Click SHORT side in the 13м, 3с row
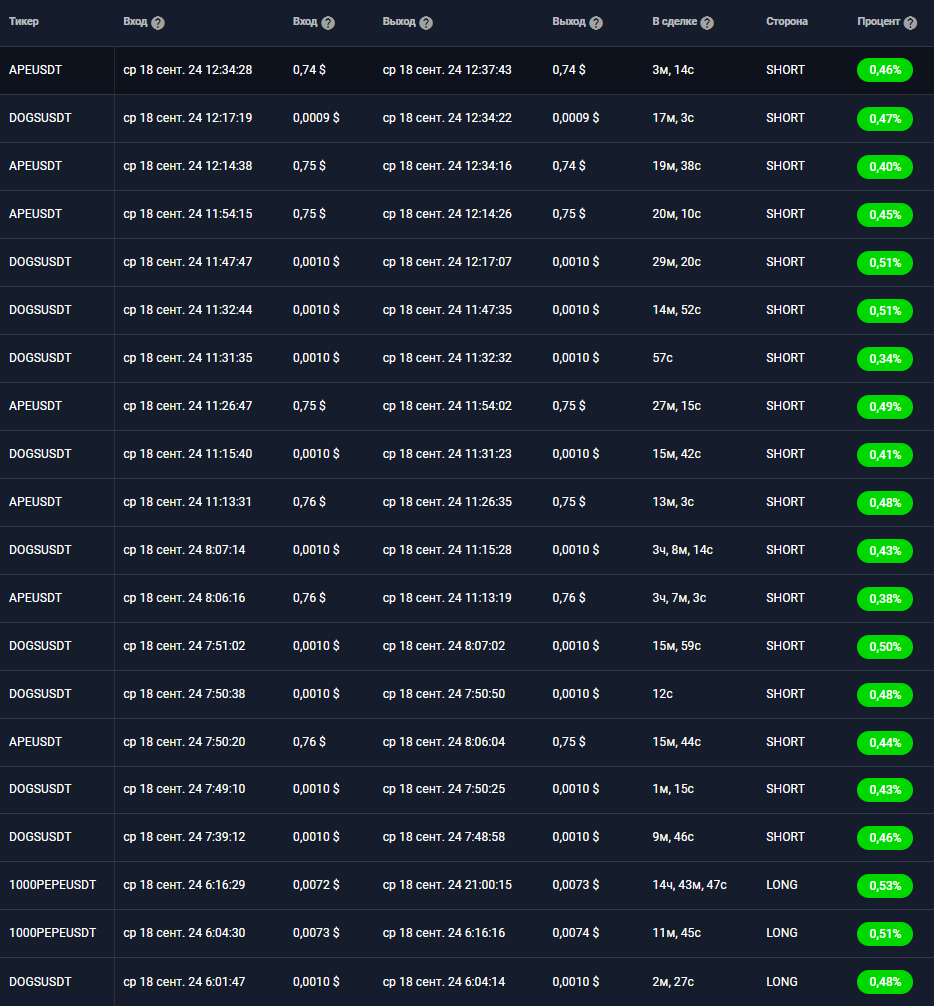934x1006 pixels. coord(785,502)
